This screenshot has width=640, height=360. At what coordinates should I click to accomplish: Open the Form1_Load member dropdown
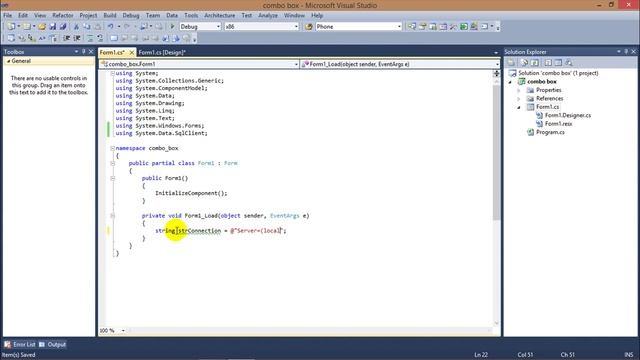click(x=497, y=64)
